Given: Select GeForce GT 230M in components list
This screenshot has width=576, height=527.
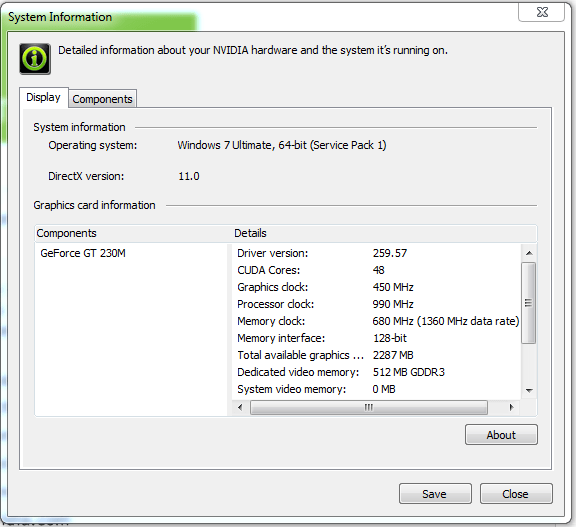Looking at the screenshot, I should point(83,253).
